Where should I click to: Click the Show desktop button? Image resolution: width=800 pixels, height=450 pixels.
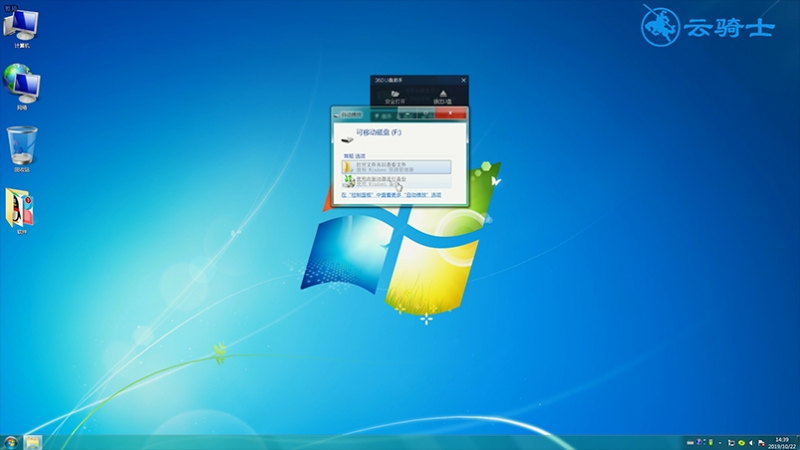coord(798,442)
